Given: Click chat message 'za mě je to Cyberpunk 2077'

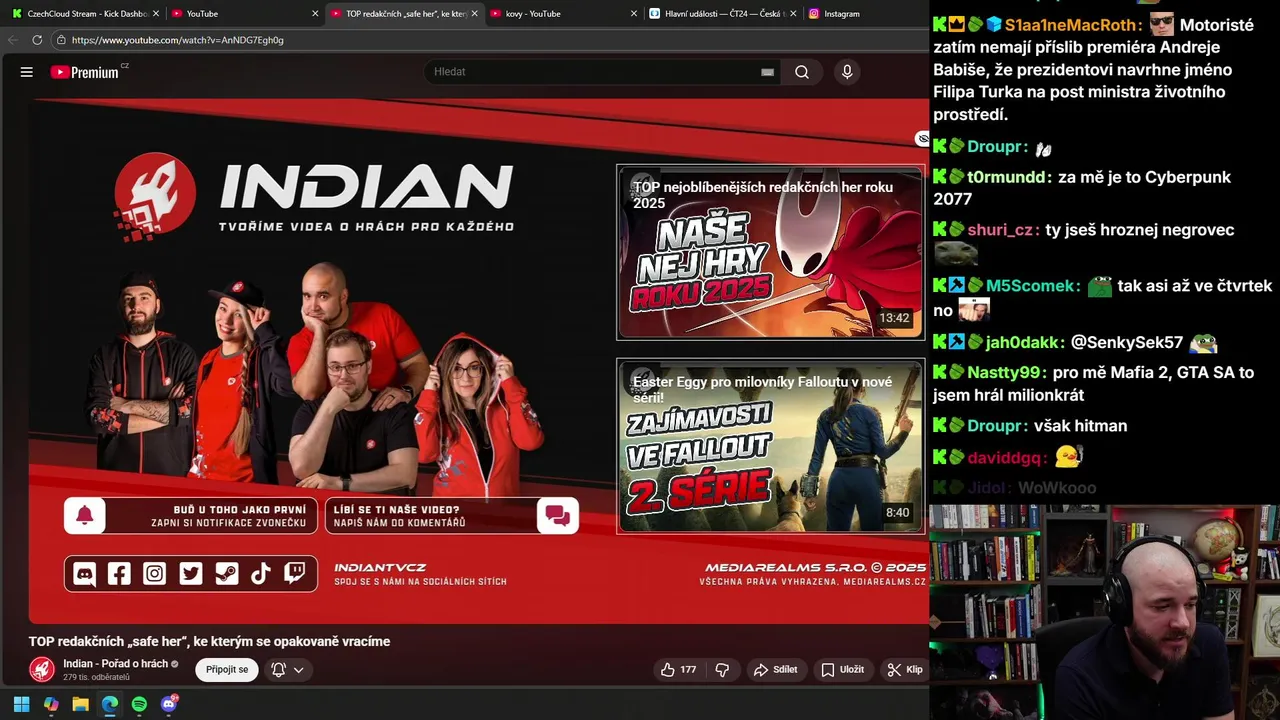Looking at the screenshot, I should pyautogui.click(x=1082, y=188).
